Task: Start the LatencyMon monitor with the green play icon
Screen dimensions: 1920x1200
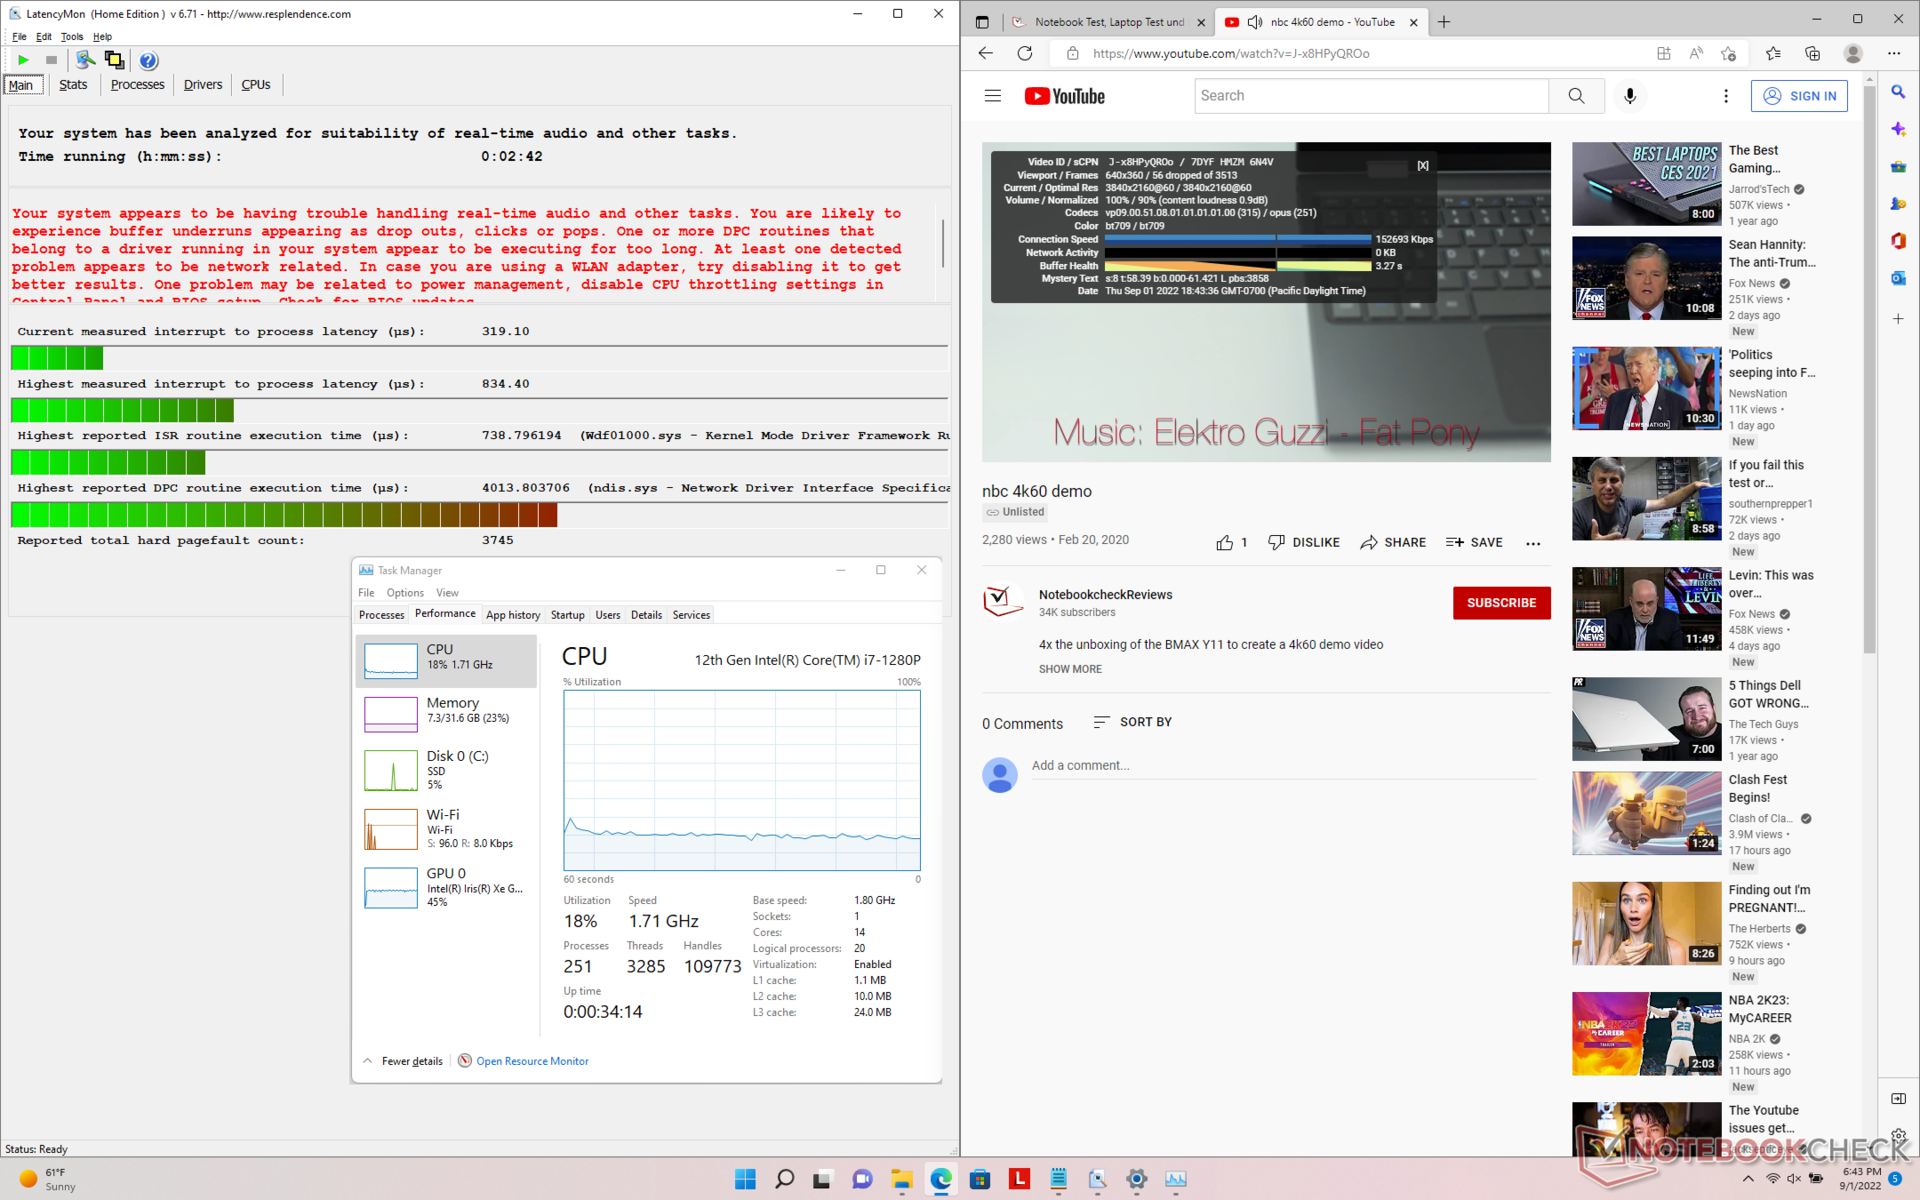Action: tap(23, 60)
